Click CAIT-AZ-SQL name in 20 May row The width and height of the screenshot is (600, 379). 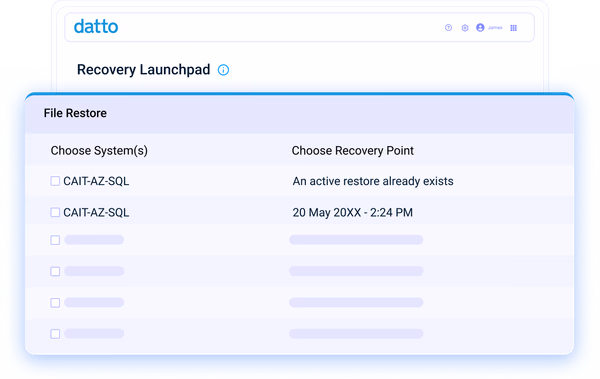(x=96, y=212)
